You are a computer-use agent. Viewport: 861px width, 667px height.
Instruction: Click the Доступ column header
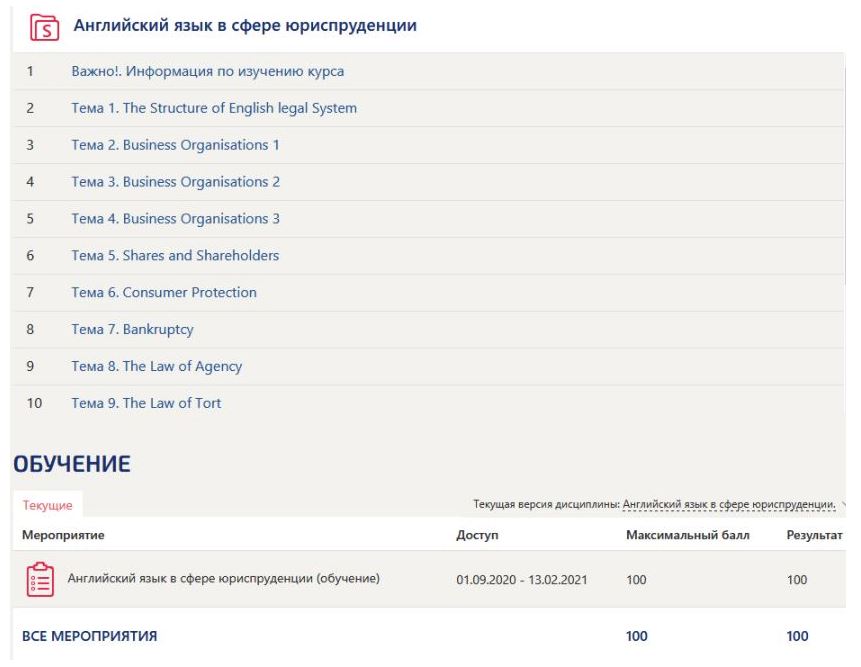[x=477, y=535]
